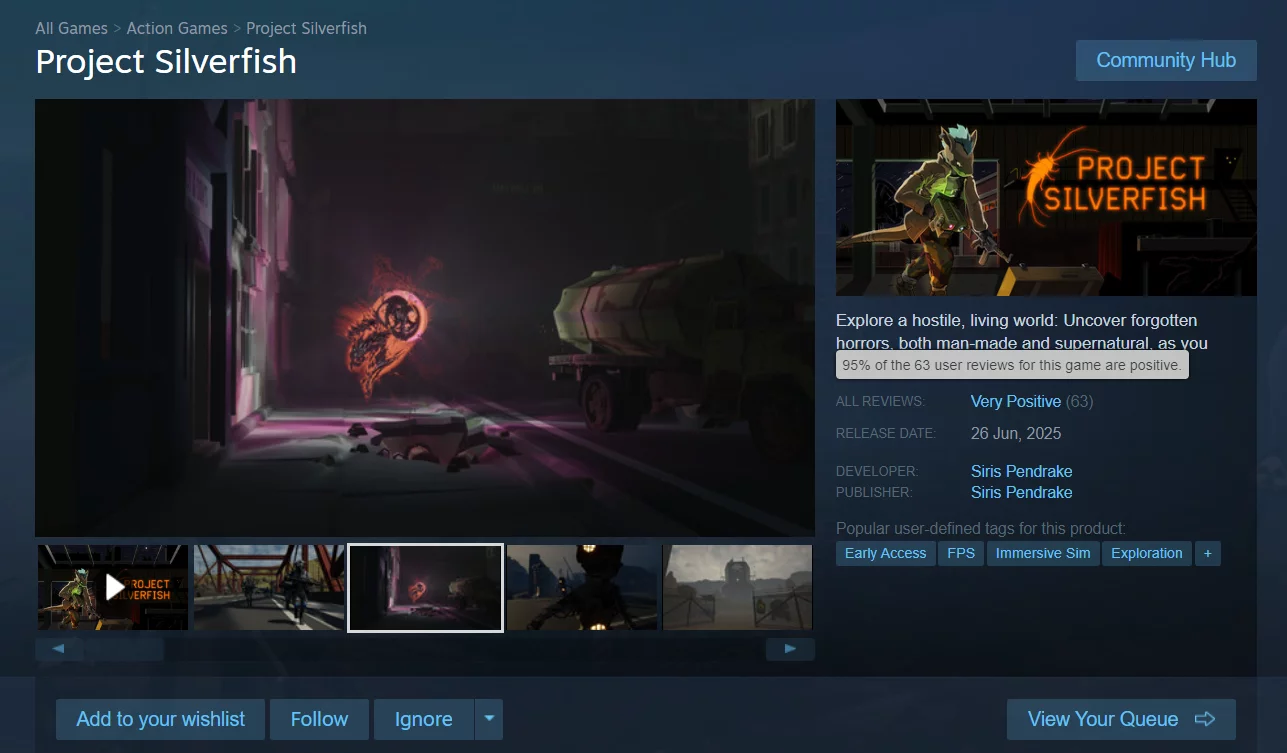The image size is (1287, 753).
Task: Select the foggy building screenshot thumbnail
Action: (738, 587)
